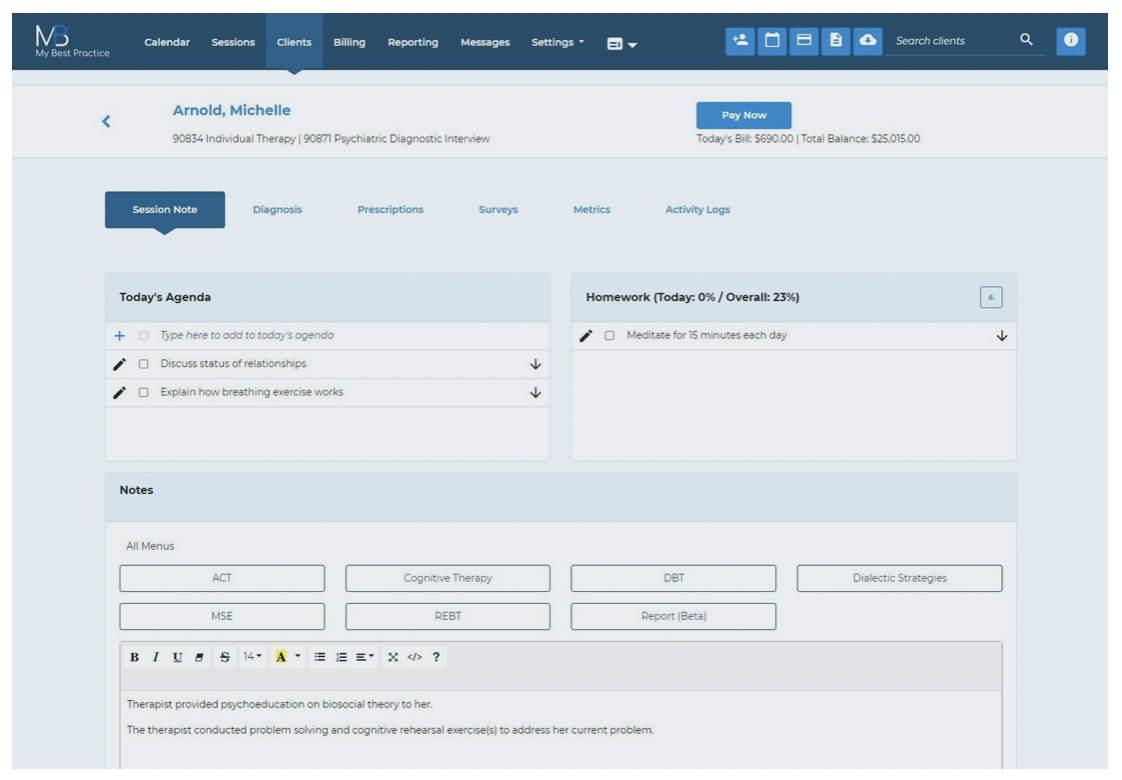
Task: Open the font size dropdown in the editor
Action: 251,657
